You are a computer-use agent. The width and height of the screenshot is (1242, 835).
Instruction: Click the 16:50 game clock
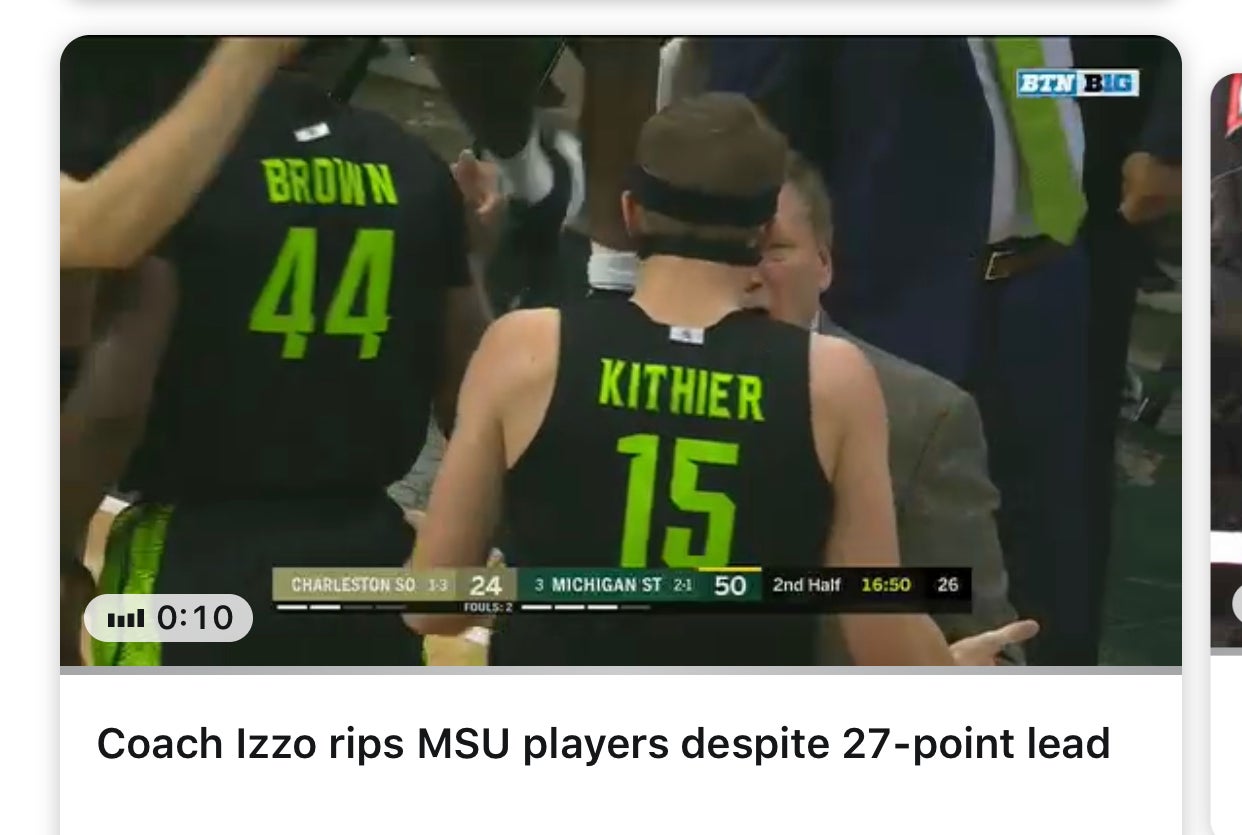tap(885, 585)
